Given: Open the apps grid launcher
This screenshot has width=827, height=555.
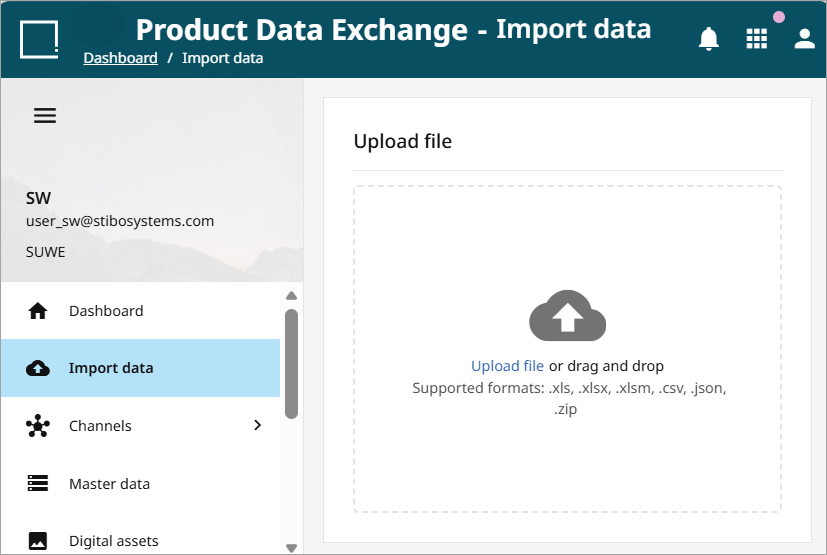Looking at the screenshot, I should (x=756, y=39).
